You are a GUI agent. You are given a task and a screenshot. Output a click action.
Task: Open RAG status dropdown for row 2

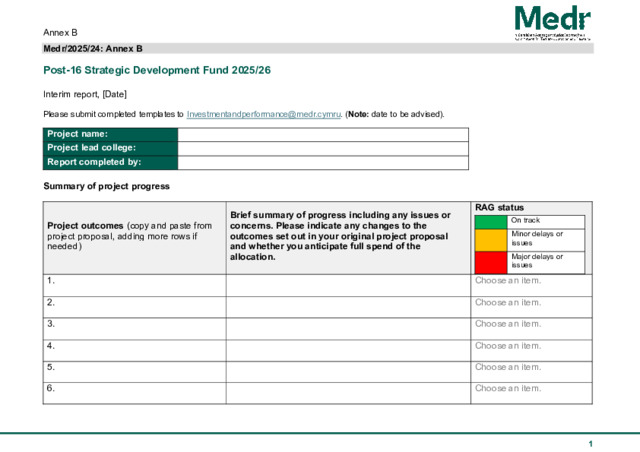pyautogui.click(x=508, y=302)
